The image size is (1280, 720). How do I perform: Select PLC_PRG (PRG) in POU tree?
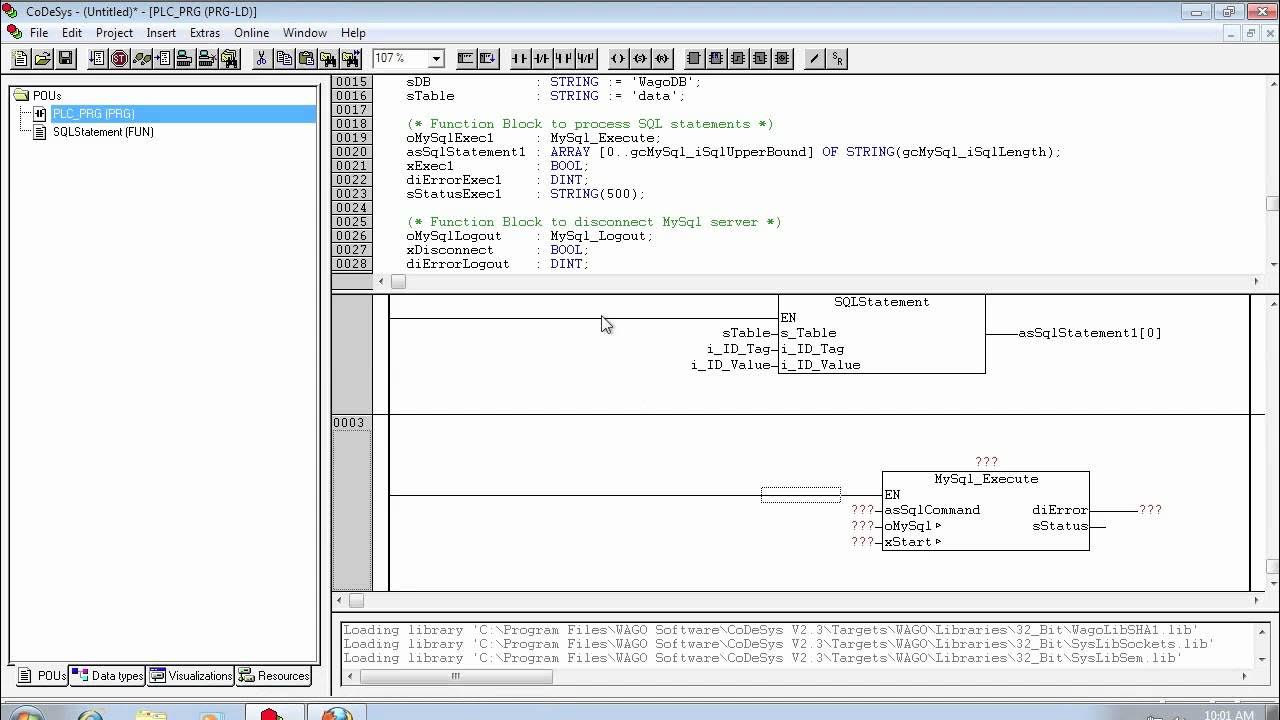pyautogui.click(x=93, y=114)
